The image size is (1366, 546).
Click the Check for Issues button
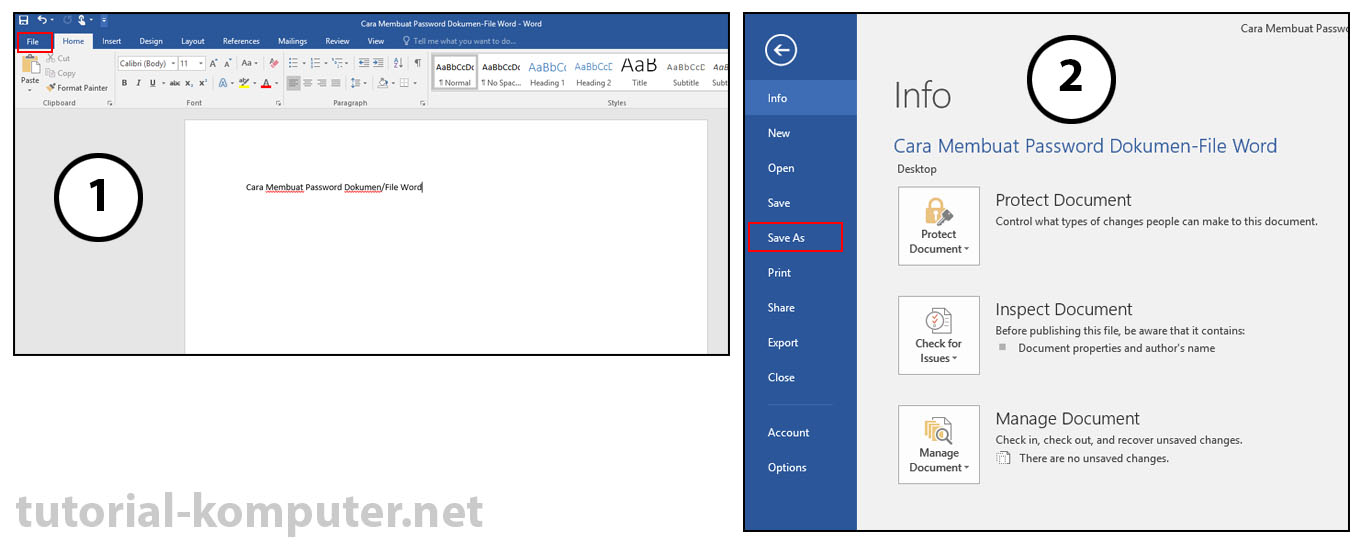click(x=938, y=335)
